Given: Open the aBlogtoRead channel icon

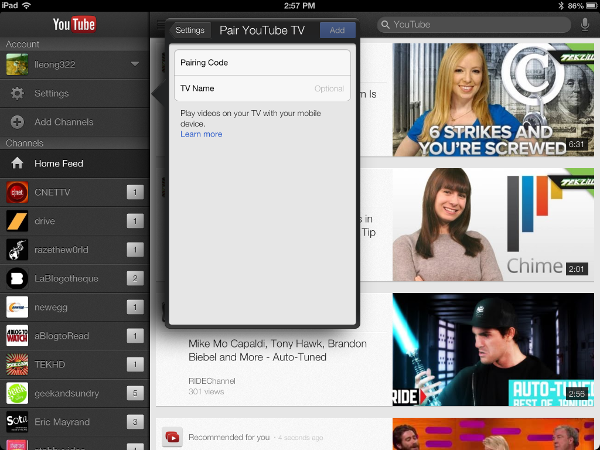Looking at the screenshot, I should (17, 336).
